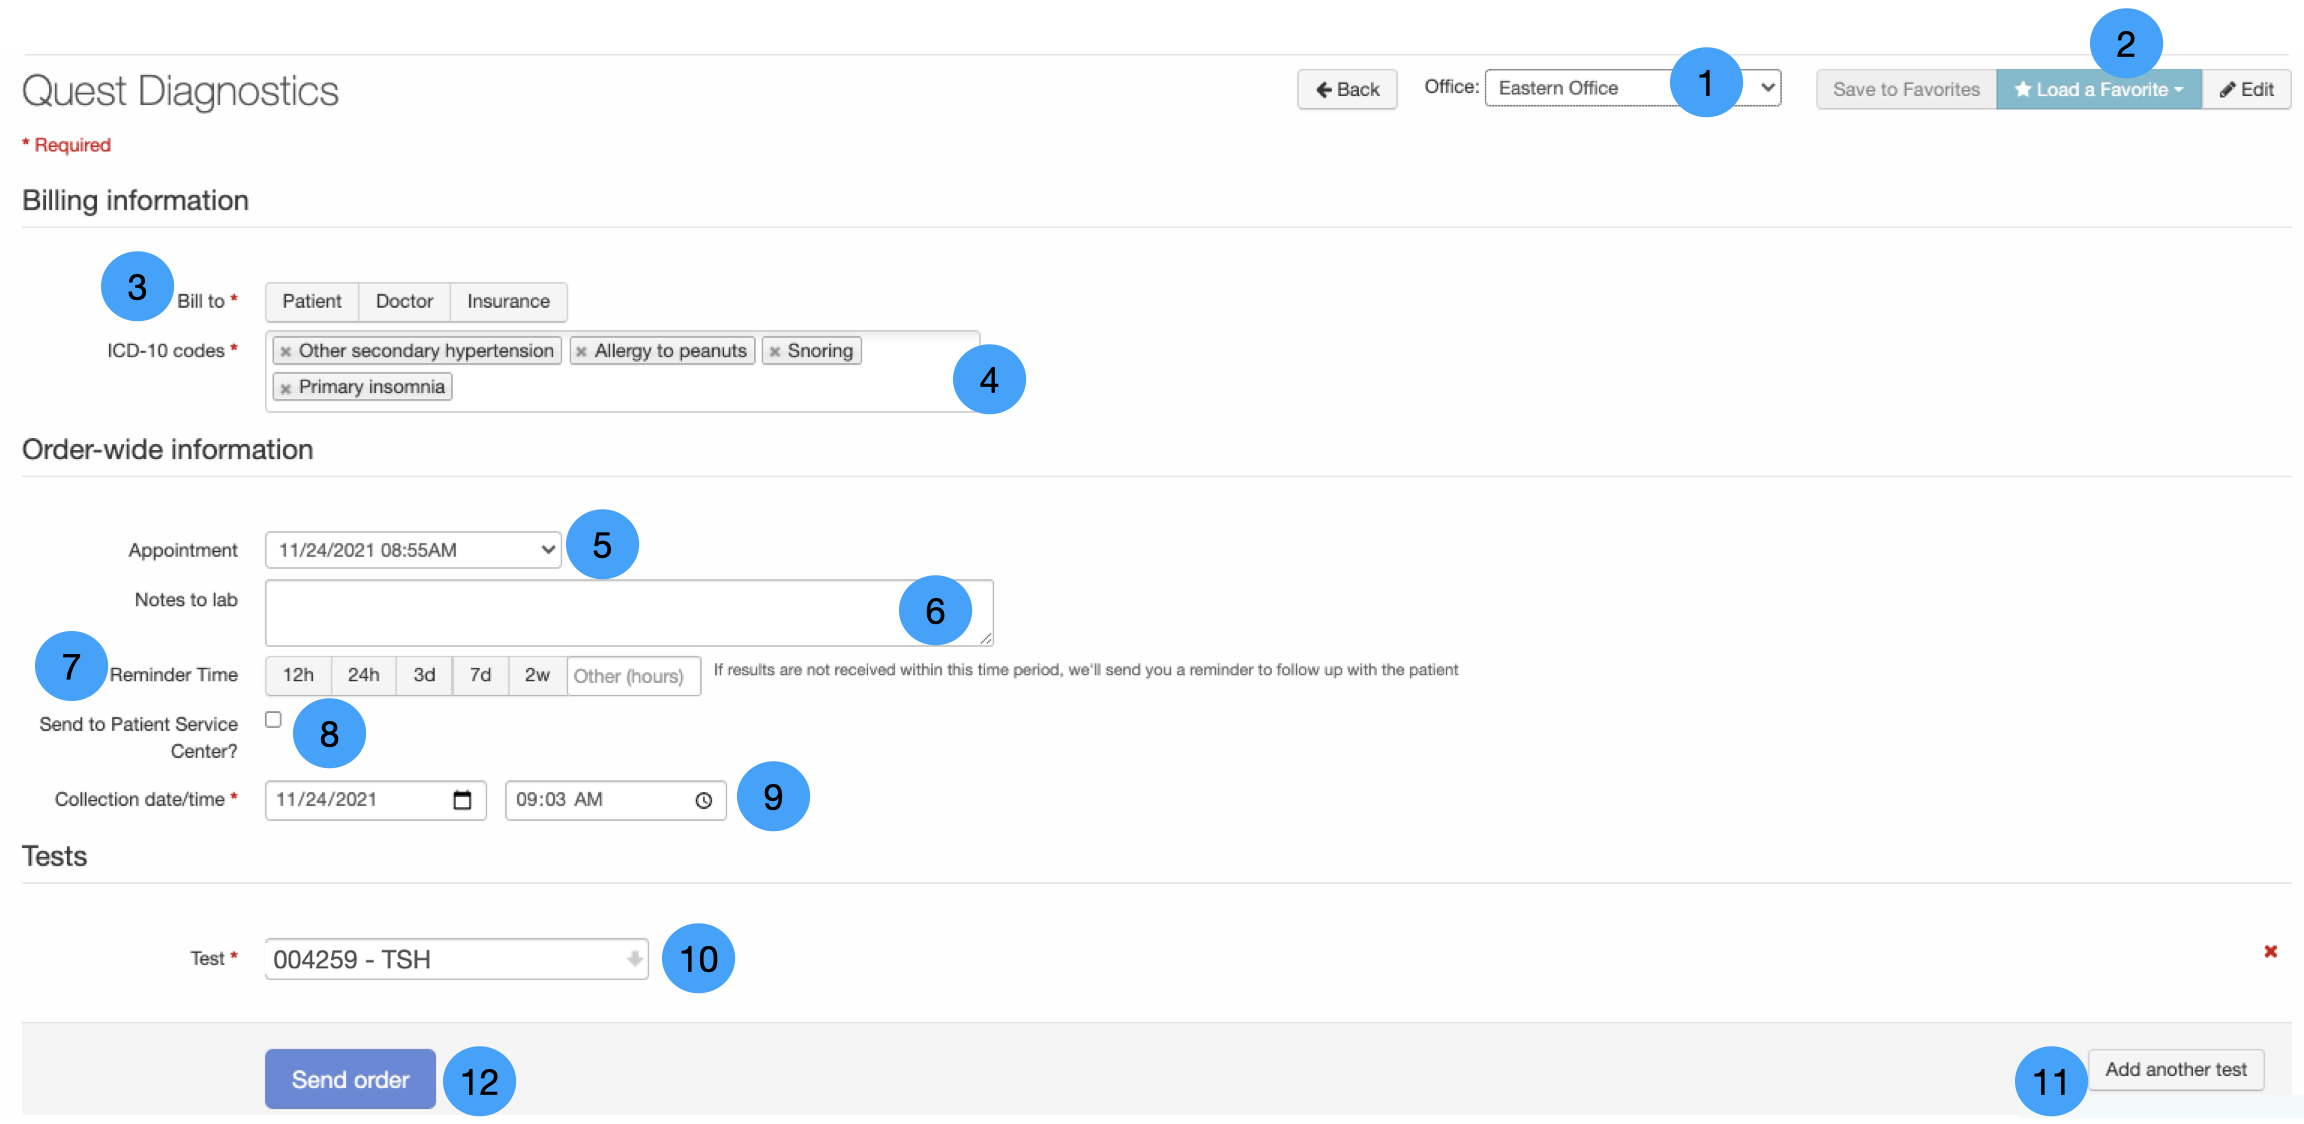This screenshot has width=2304, height=1124.
Task: Click the collection date field 11/24/2021
Action: (x=375, y=800)
